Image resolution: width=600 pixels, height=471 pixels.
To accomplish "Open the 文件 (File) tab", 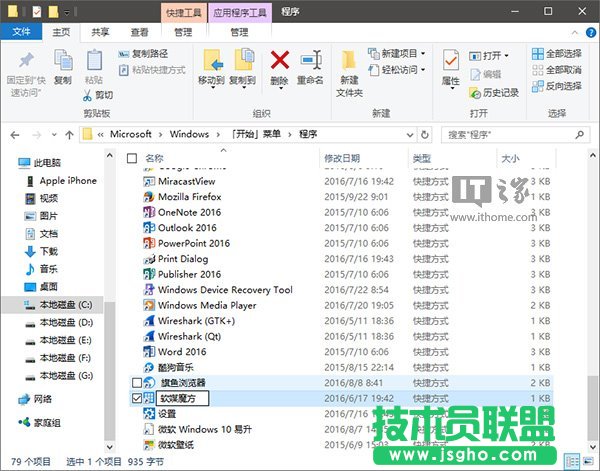I will tap(21, 32).
